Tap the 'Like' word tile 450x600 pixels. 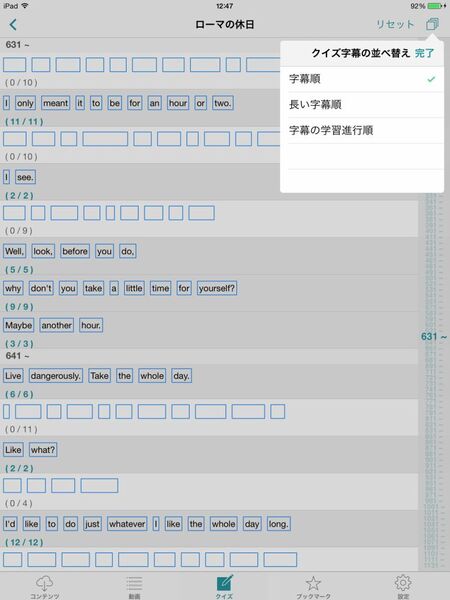pyautogui.click(x=13, y=450)
